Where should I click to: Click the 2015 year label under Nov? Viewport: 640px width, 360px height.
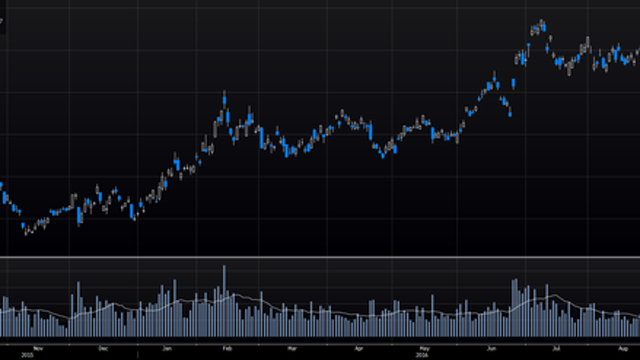pyautogui.click(x=27, y=355)
